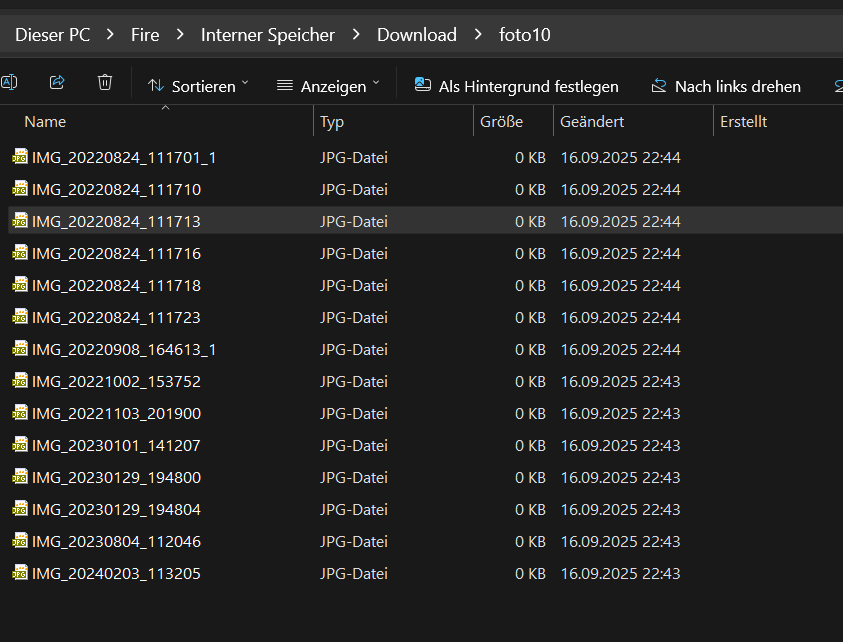Screen dimensions: 843x642
Task: Sort by Geändert column header
Action: (592, 122)
